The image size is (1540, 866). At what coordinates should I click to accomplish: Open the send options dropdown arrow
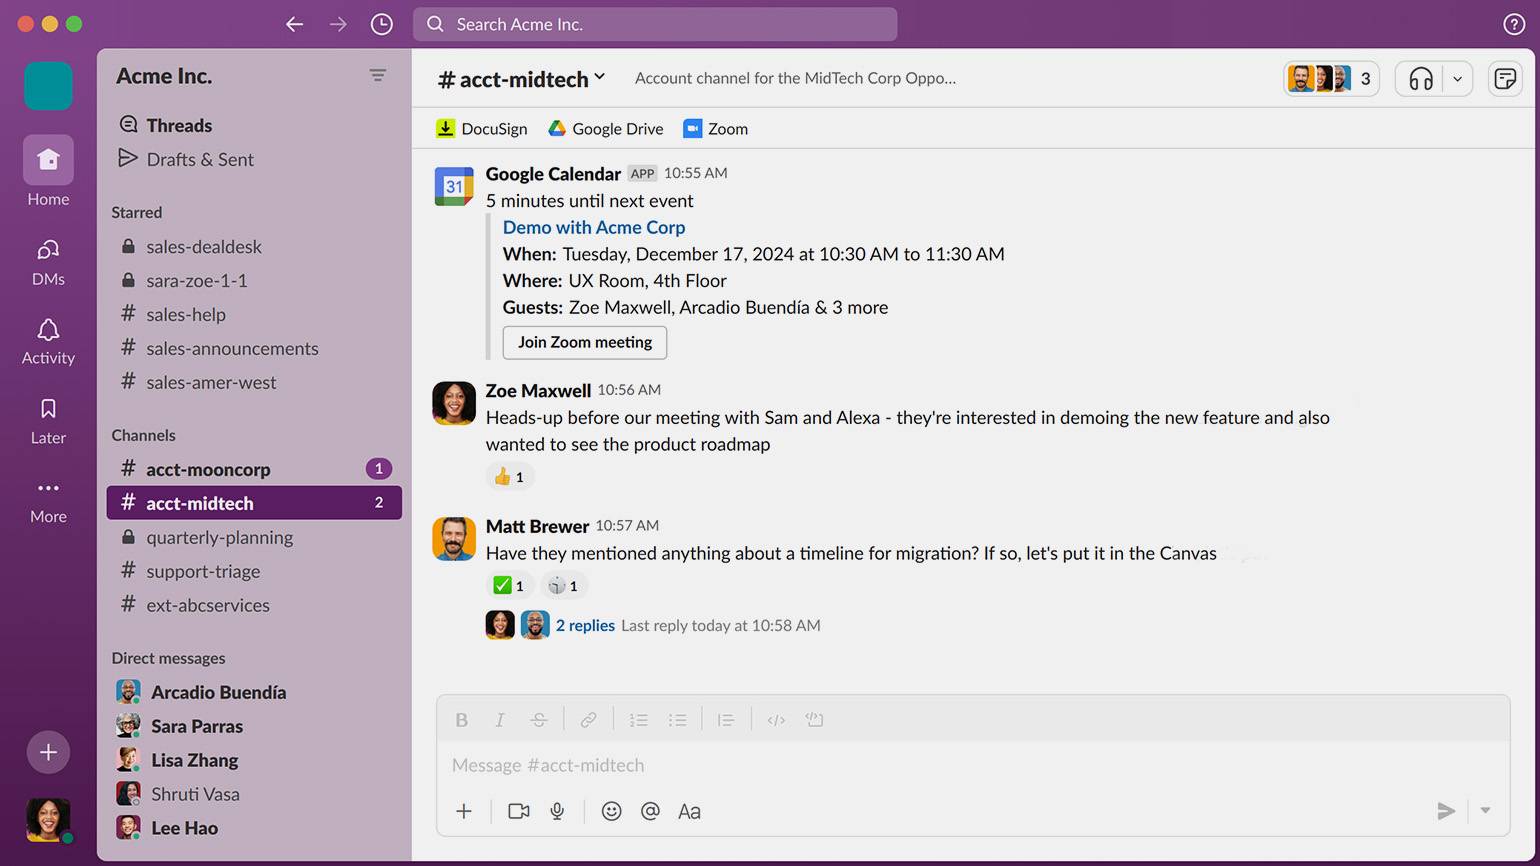(1485, 811)
